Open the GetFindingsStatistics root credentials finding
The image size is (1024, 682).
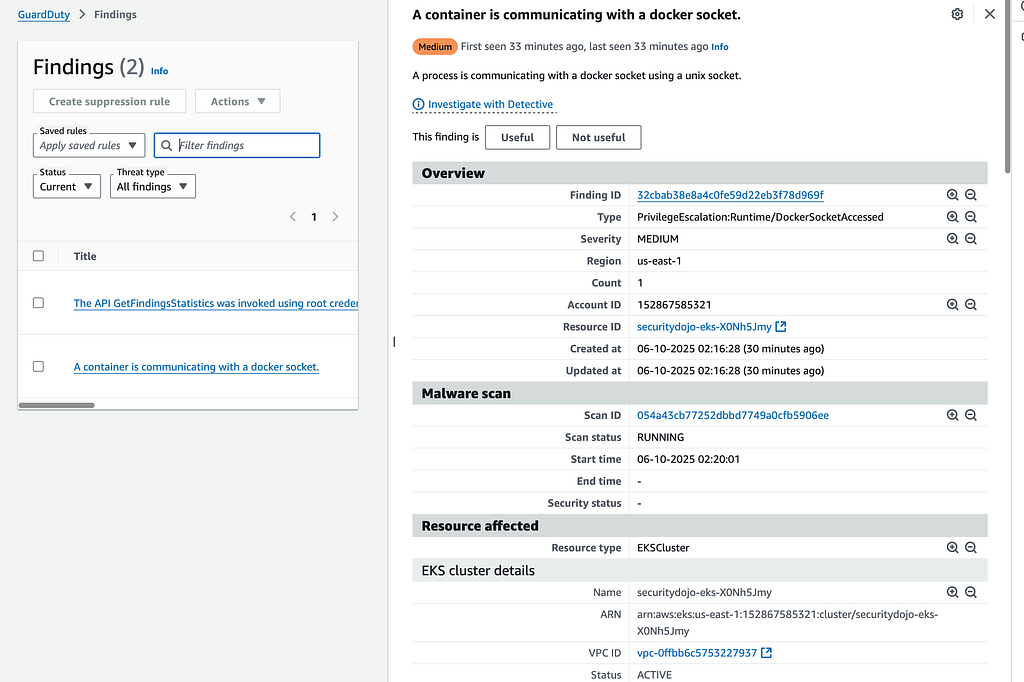click(216, 303)
